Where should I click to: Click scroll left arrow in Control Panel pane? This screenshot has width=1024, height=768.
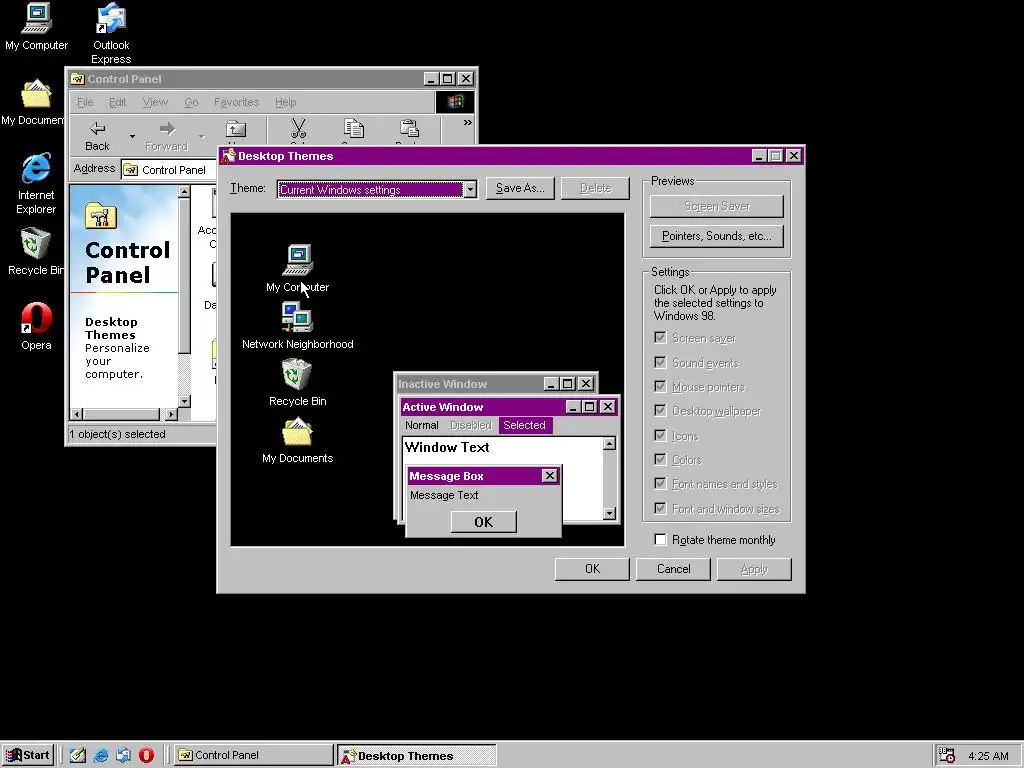[76, 415]
